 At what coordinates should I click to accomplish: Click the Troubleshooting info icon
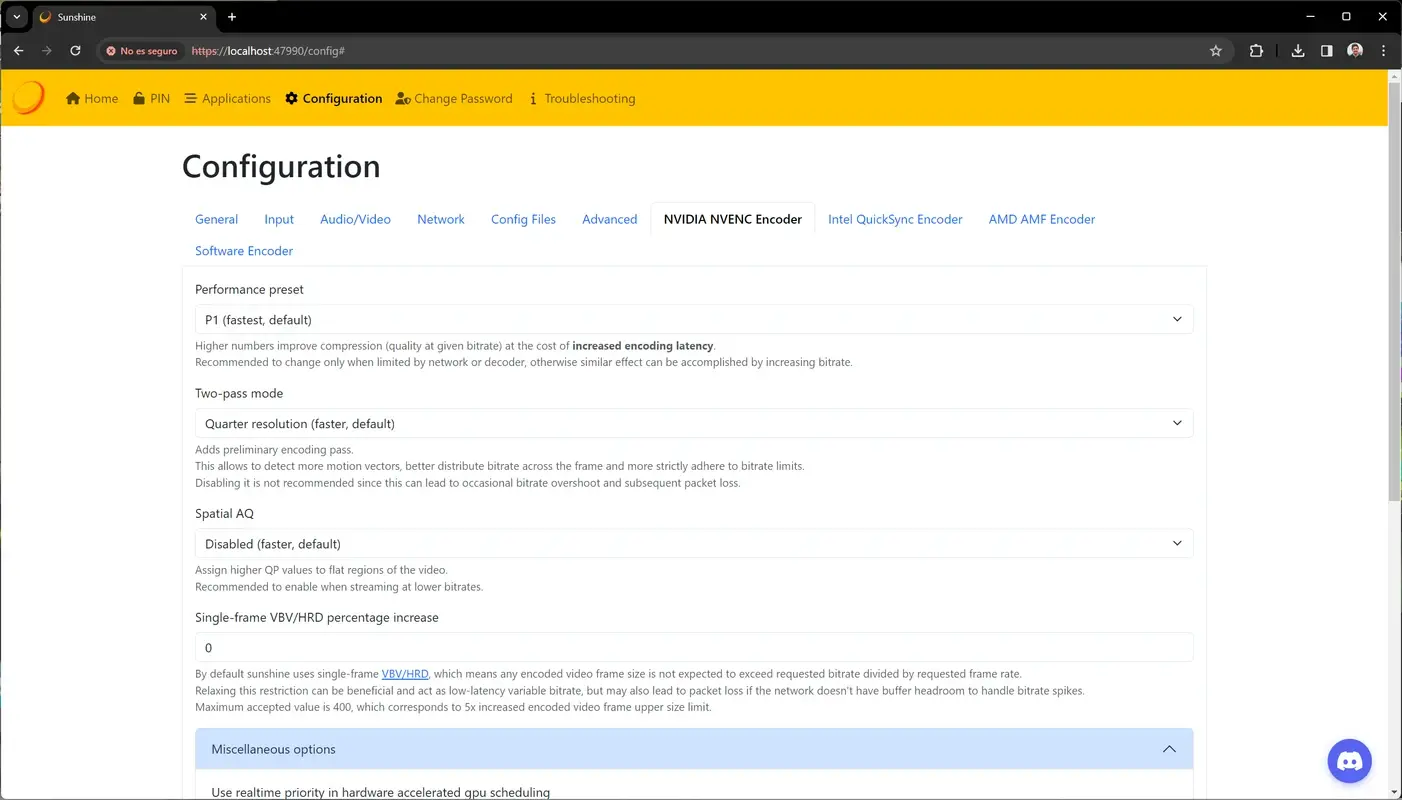[533, 98]
